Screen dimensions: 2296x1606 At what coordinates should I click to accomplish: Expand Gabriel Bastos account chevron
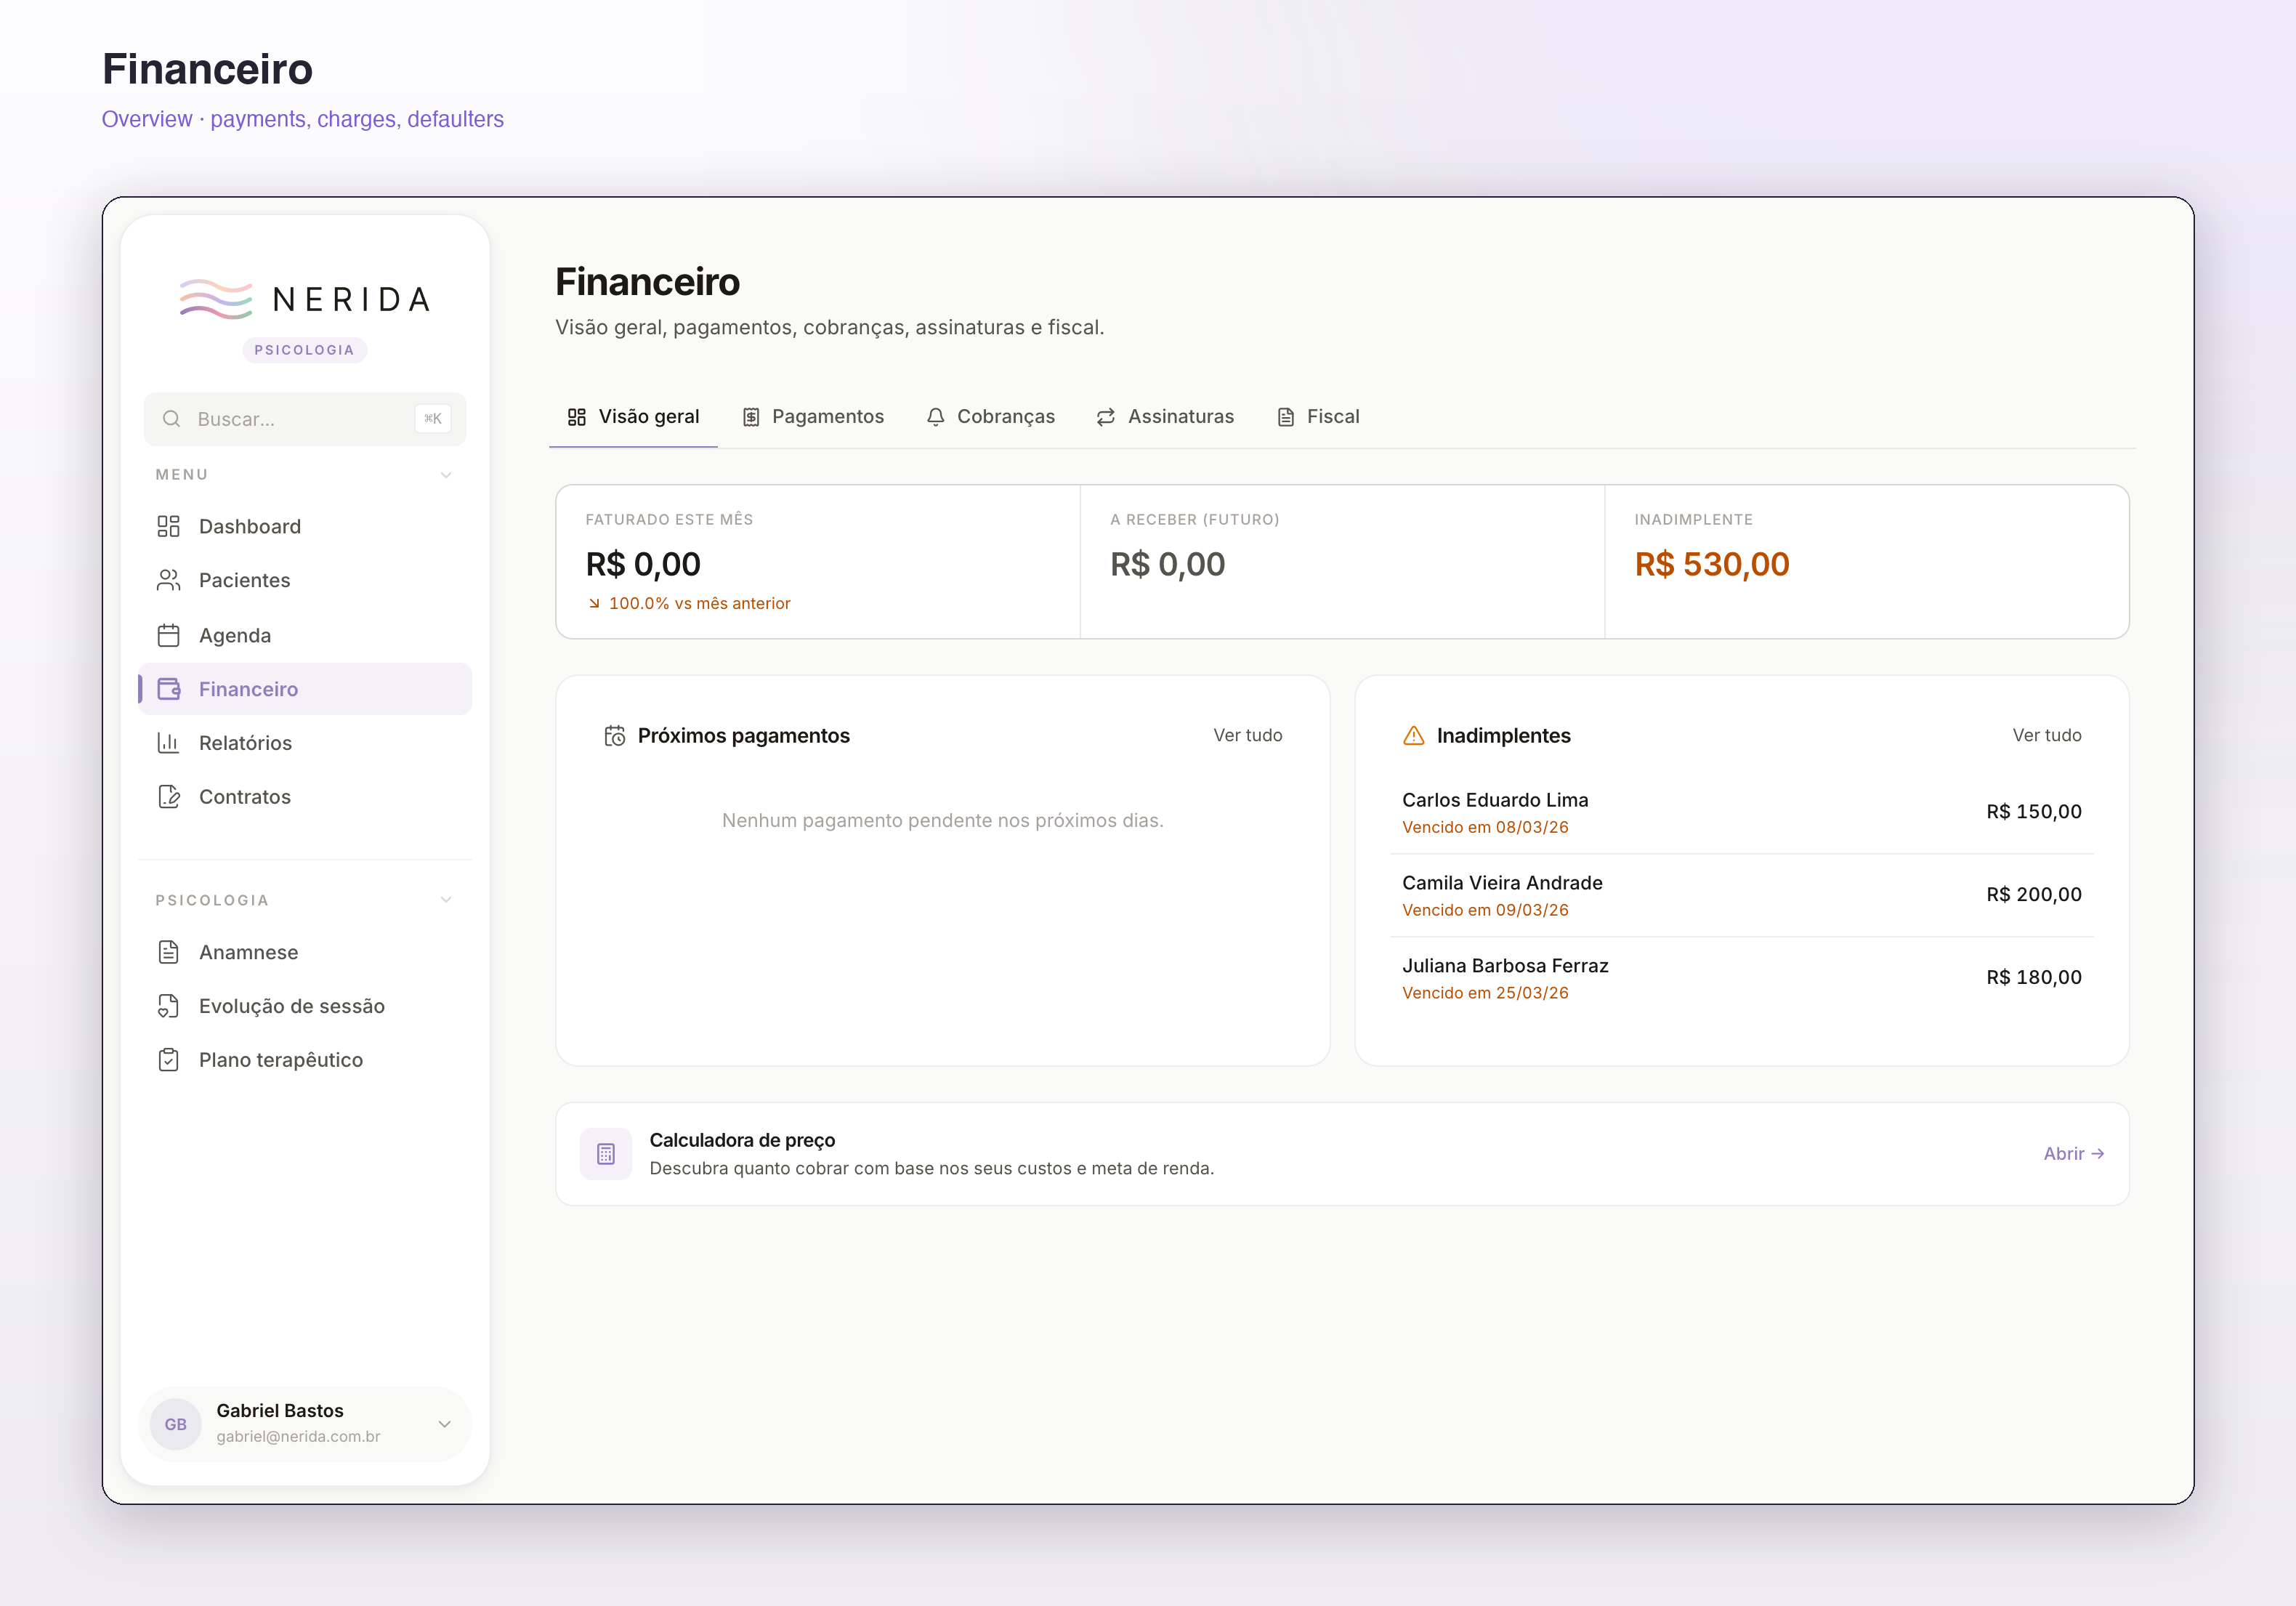click(x=445, y=1424)
